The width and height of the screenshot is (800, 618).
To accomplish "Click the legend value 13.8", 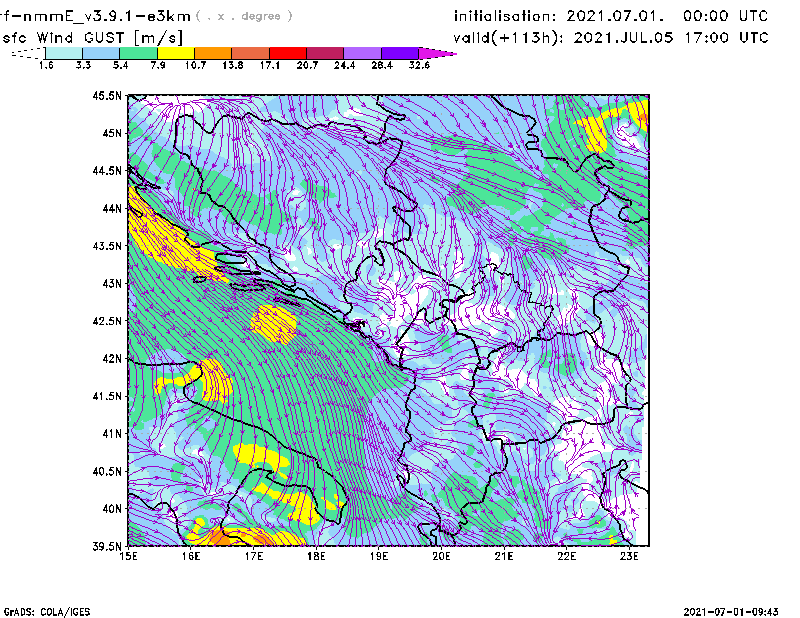I will (233, 65).
